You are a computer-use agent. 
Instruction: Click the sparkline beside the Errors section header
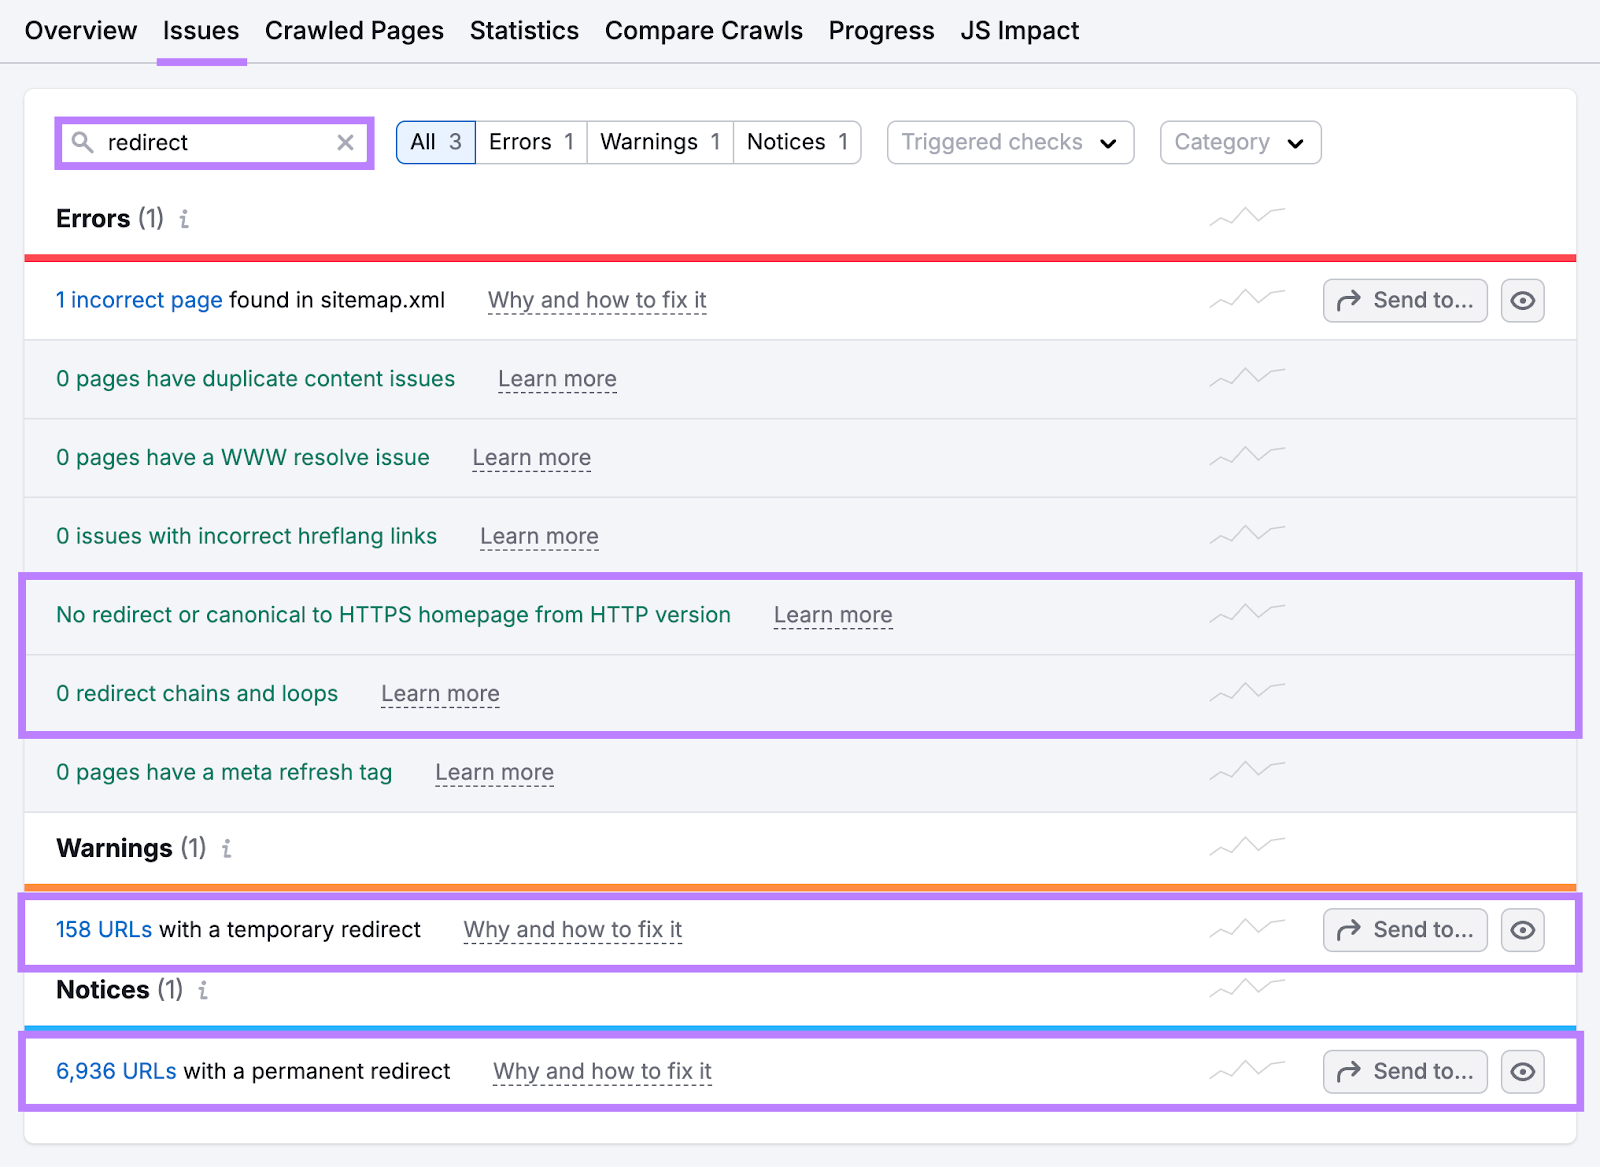pyautogui.click(x=1247, y=216)
